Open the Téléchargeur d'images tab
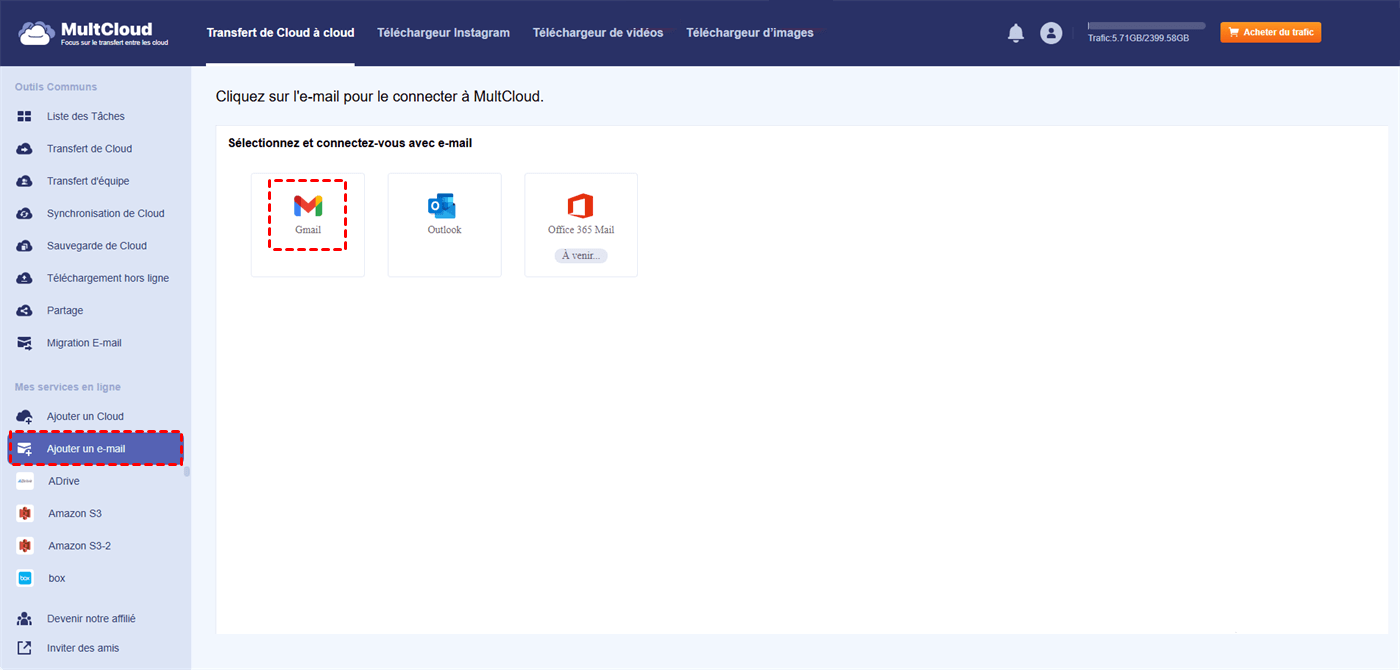The image size is (1400, 670). (x=750, y=33)
